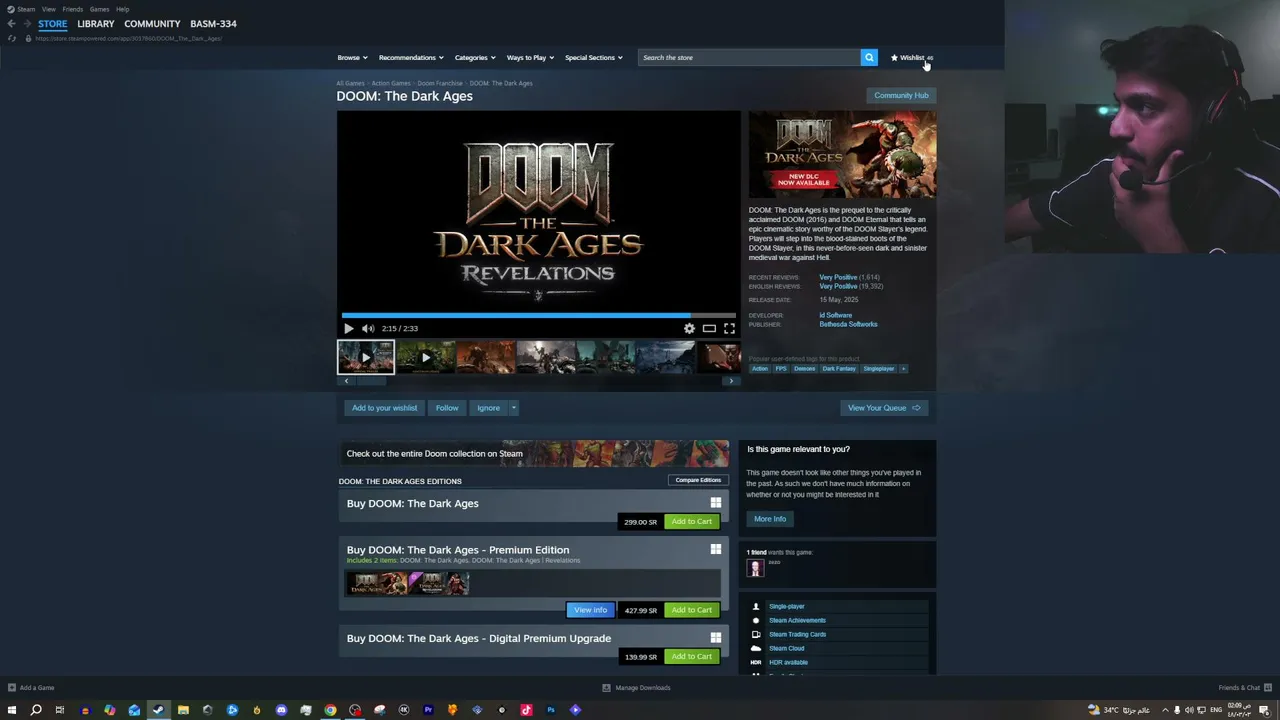Screen dimensions: 1280x720
Task: Click the Dark Fantasy tag
Action: pos(839,369)
